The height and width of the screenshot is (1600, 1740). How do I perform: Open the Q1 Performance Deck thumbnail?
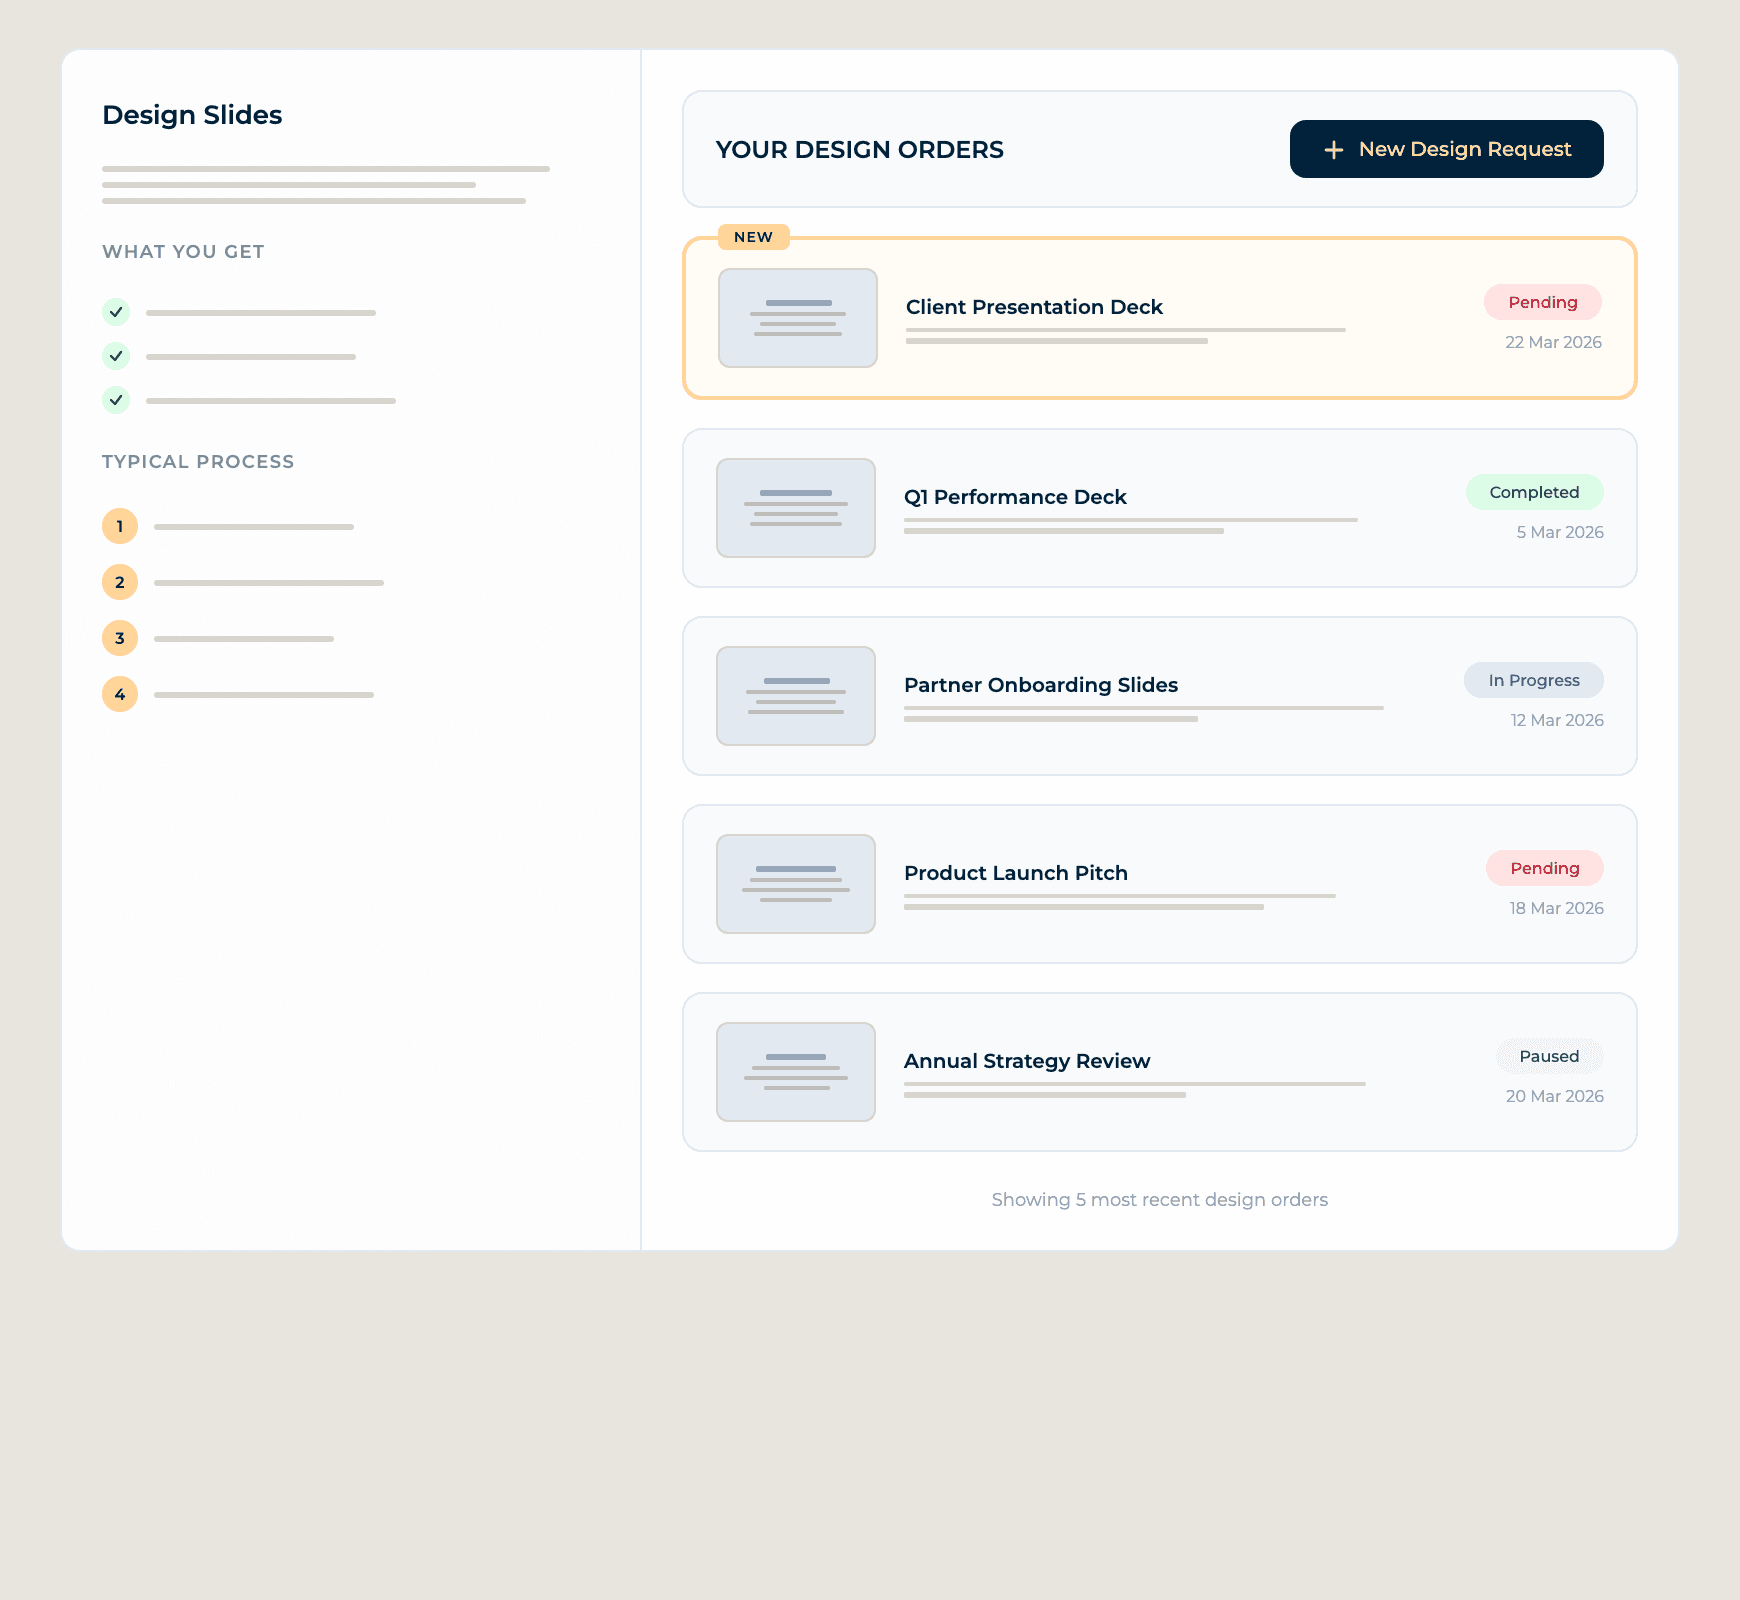click(x=795, y=508)
